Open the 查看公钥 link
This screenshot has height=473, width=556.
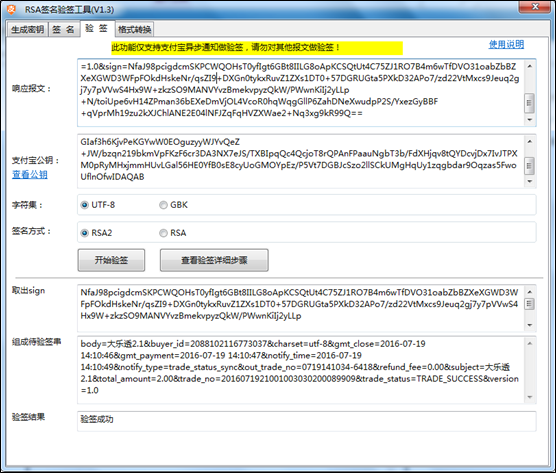pyautogui.click(x=30, y=174)
